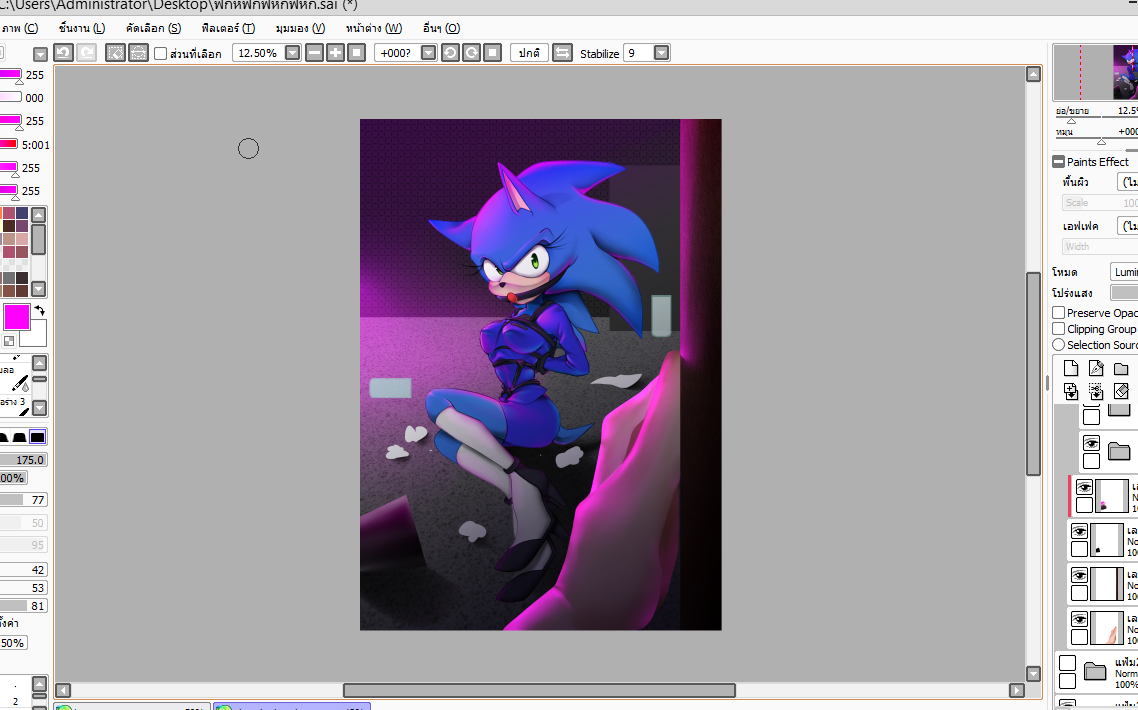Create a new normal layer
Viewport: 1138px width, 710px height.
(x=1071, y=368)
